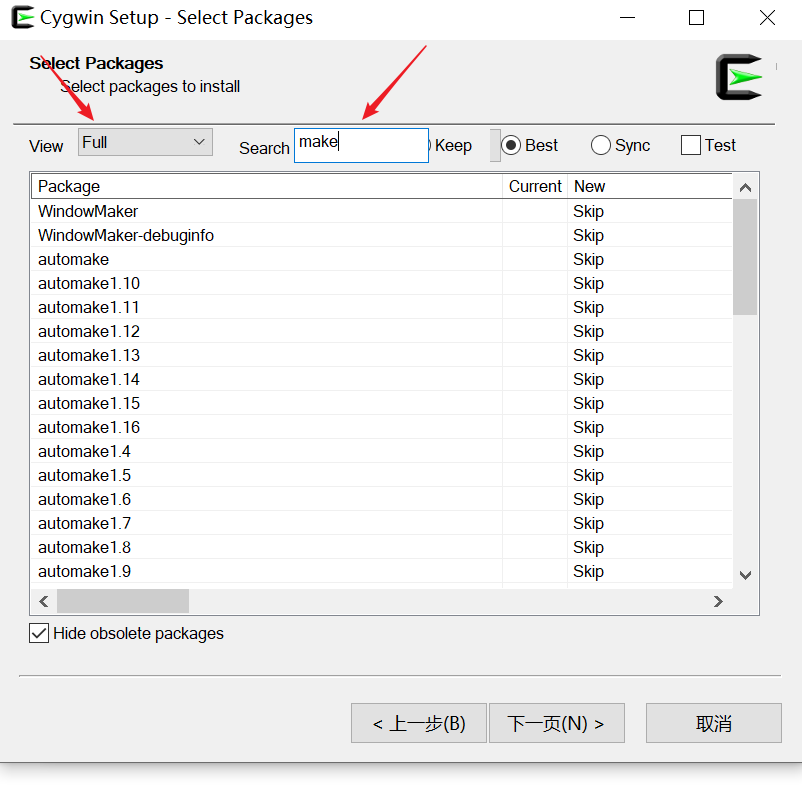Select the Sync radio button
This screenshot has width=802, height=798.
click(x=601, y=145)
